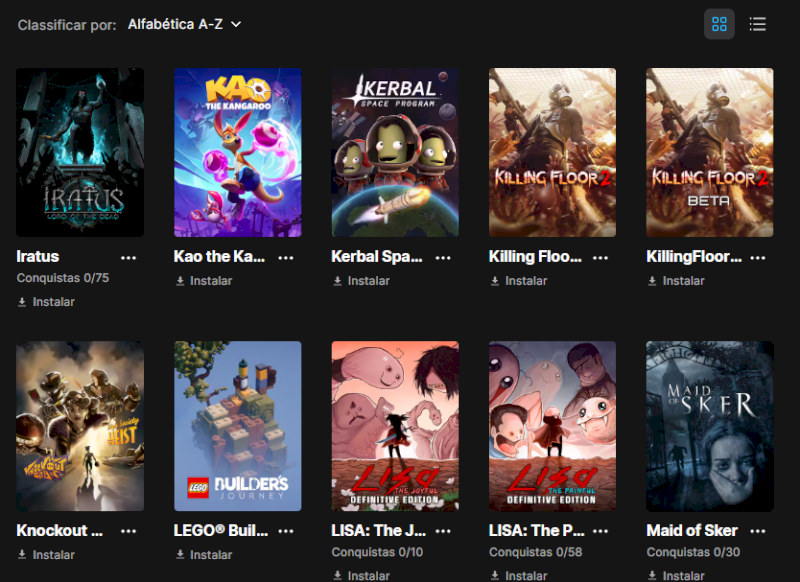
Task: Open the Maid of Sker cover thumbnail
Action: pyautogui.click(x=710, y=426)
